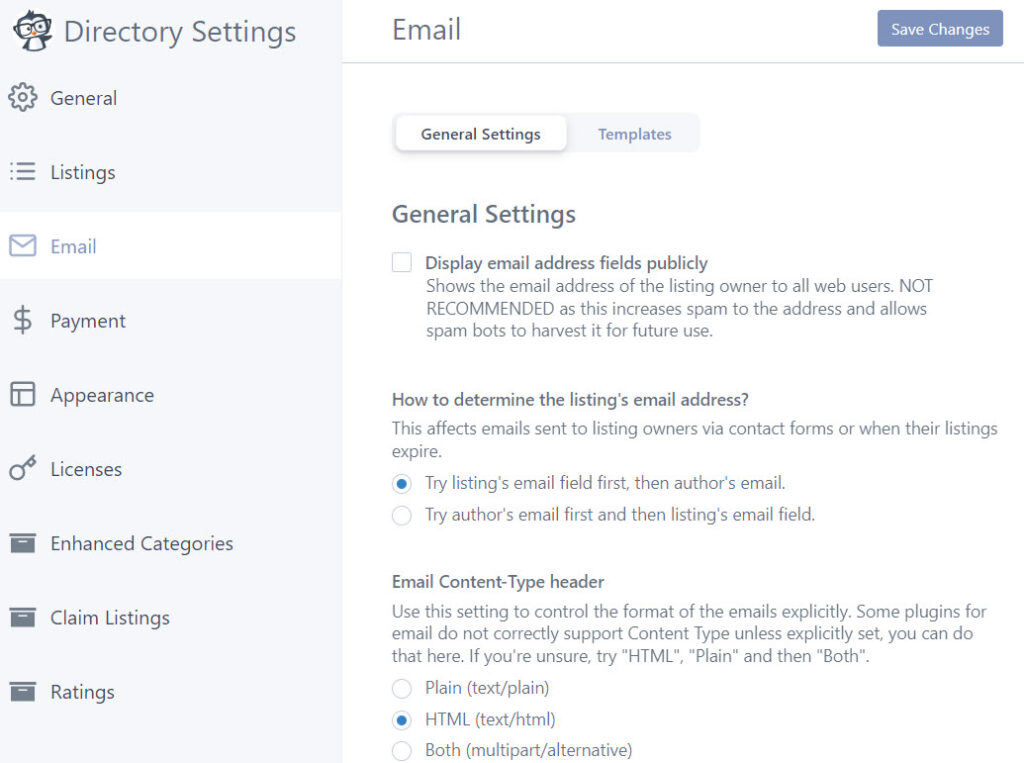Click the envelope icon beside Email

[x=23, y=246]
